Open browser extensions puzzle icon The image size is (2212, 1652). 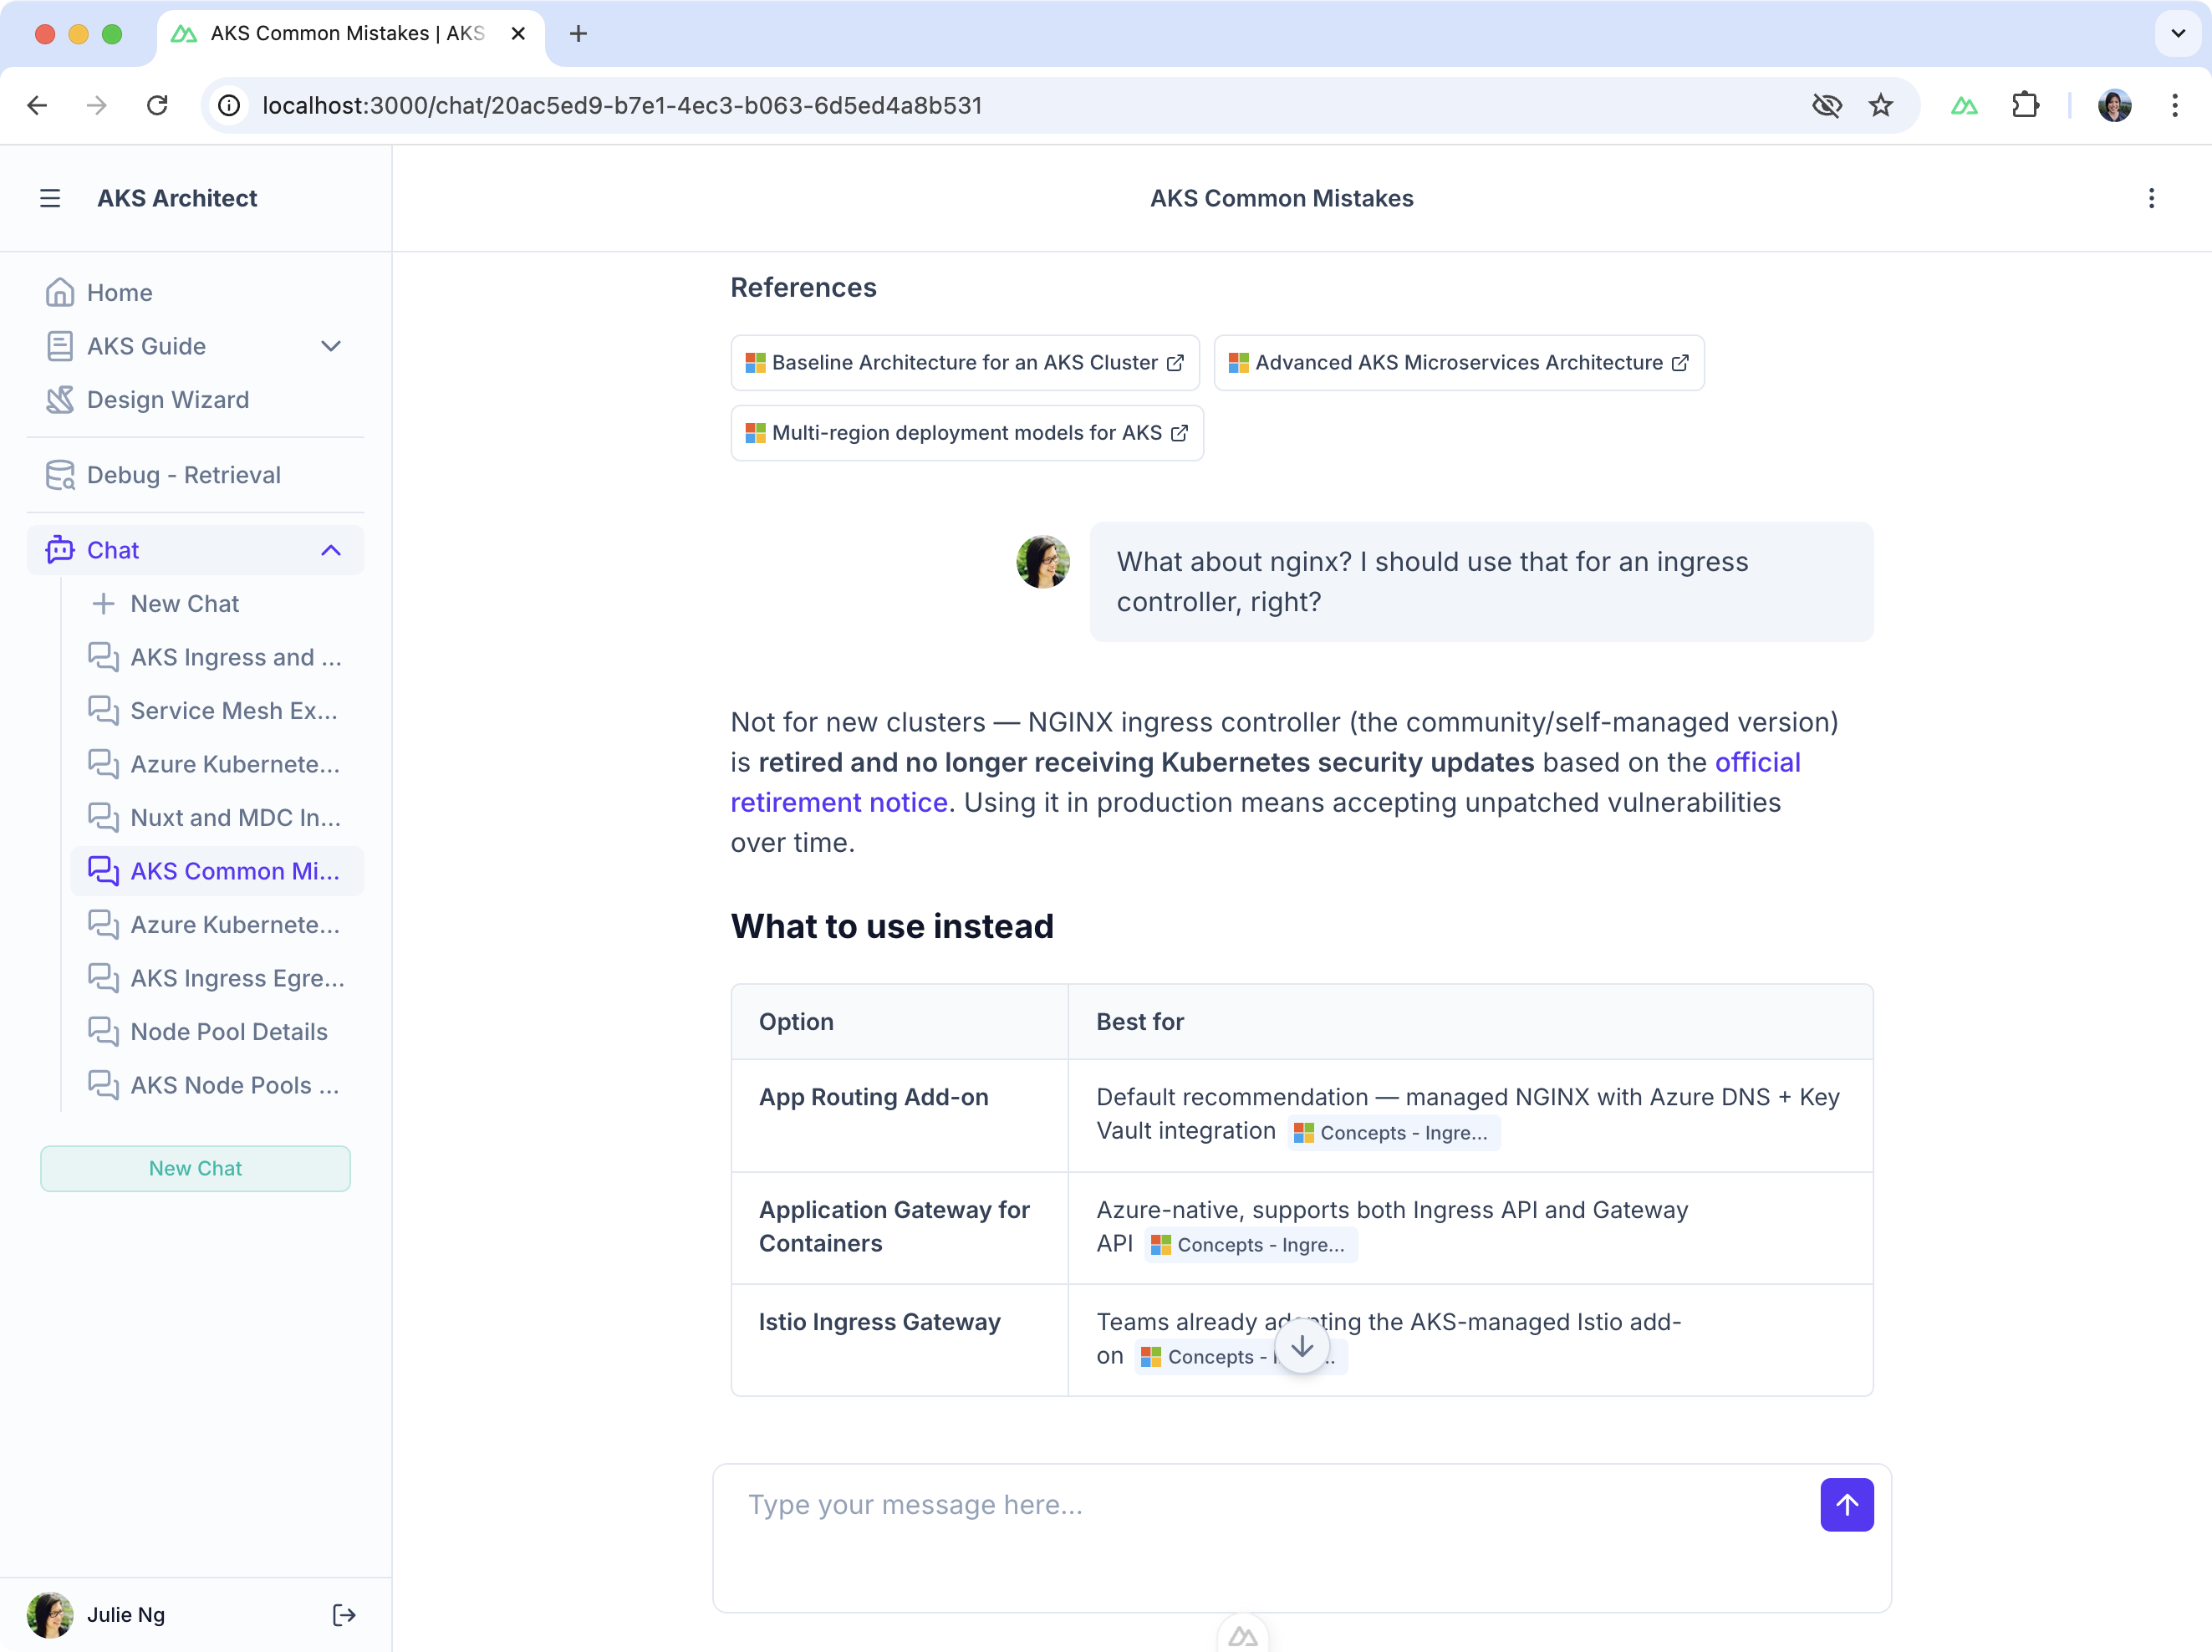coord(2025,105)
